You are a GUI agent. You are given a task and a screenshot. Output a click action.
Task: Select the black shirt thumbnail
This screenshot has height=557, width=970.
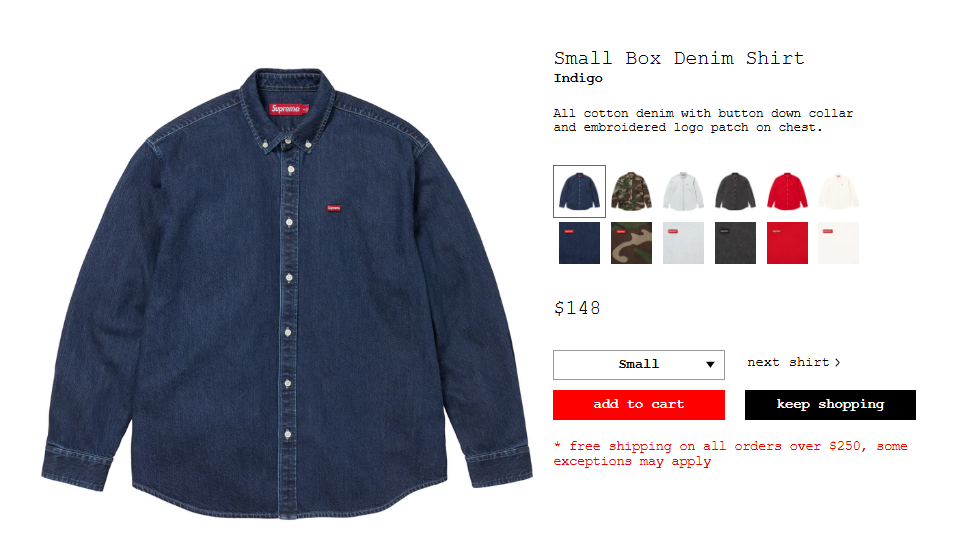(735, 191)
